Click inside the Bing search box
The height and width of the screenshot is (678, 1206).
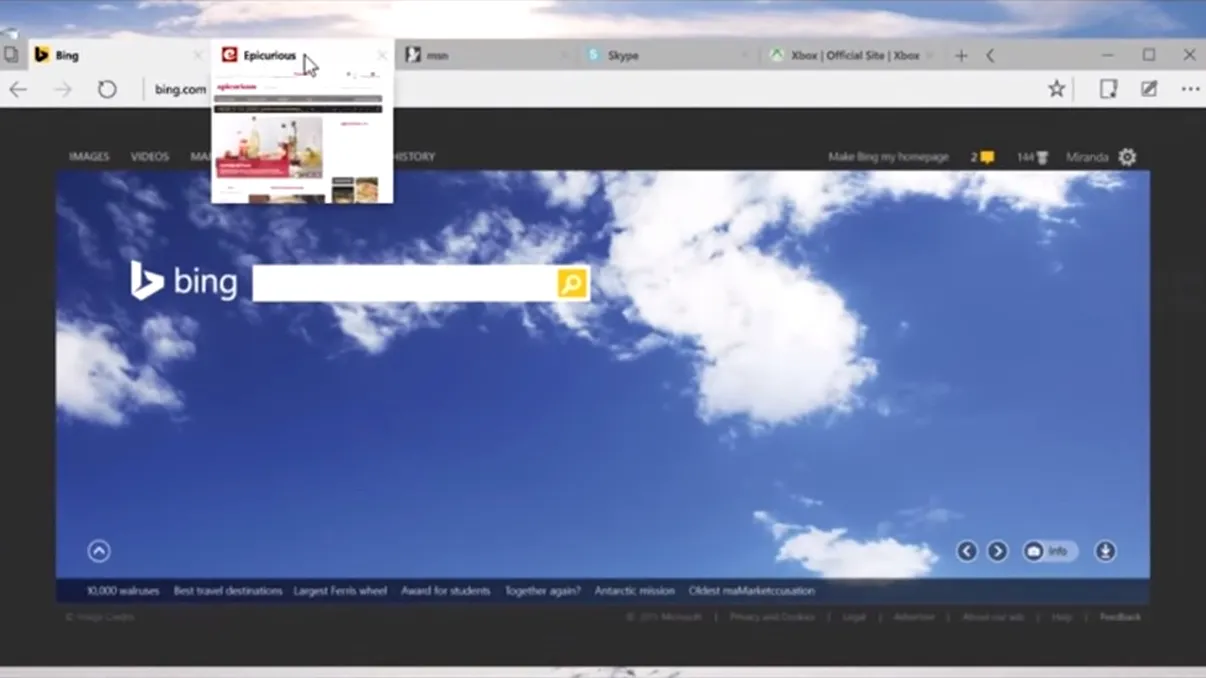tap(400, 283)
